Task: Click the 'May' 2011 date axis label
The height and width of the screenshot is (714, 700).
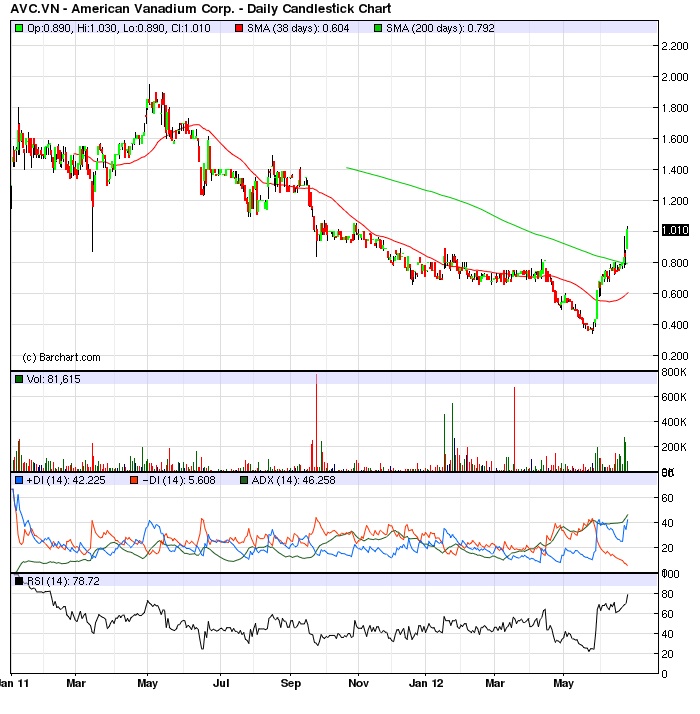Action: click(x=148, y=683)
